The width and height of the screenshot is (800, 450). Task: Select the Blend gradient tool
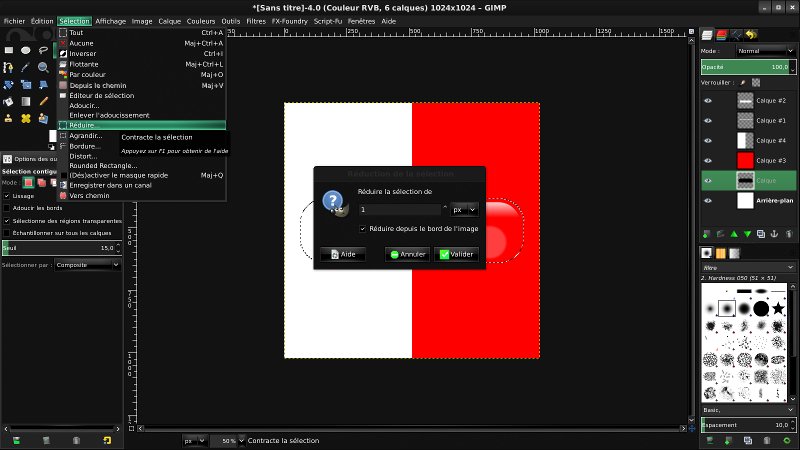click(x=26, y=102)
